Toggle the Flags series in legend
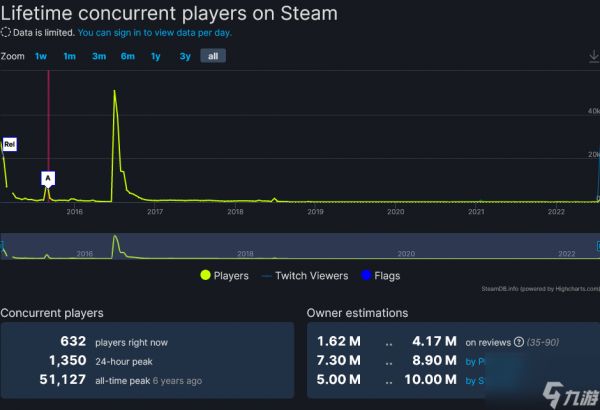Image resolution: width=600 pixels, height=410 pixels. (x=381, y=276)
